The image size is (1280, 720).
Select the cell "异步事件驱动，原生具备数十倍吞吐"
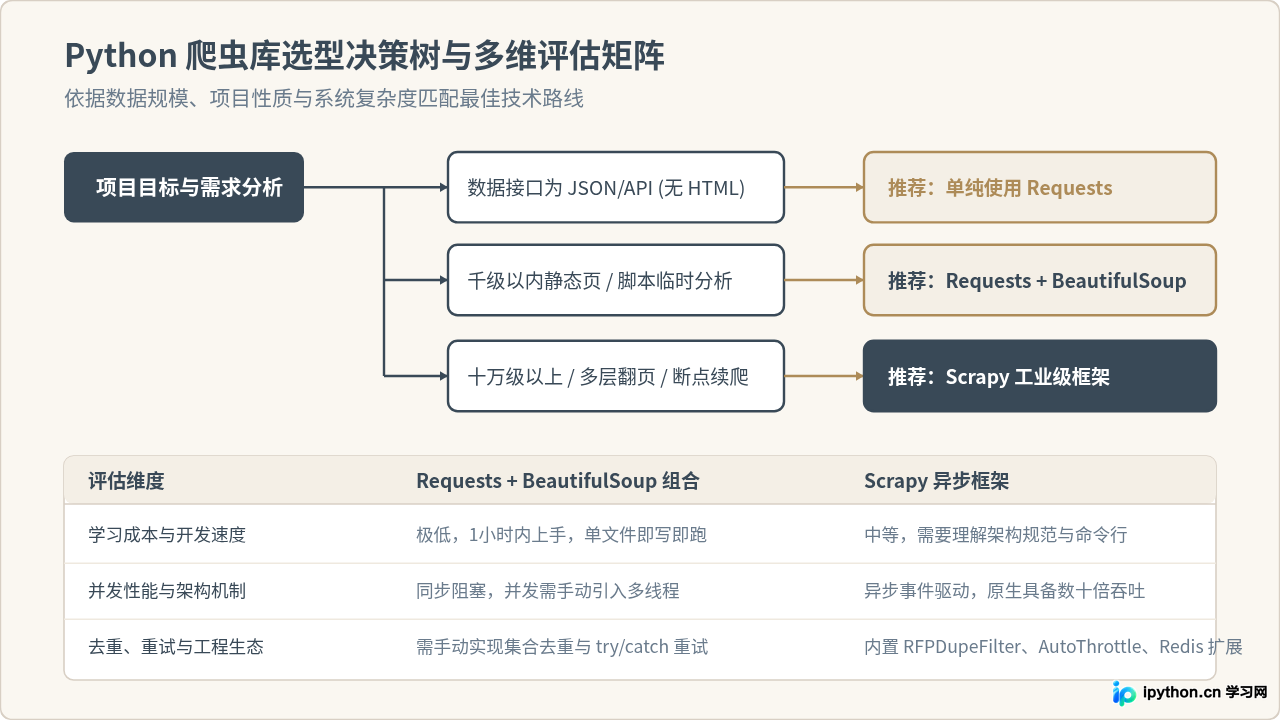[1005, 591]
